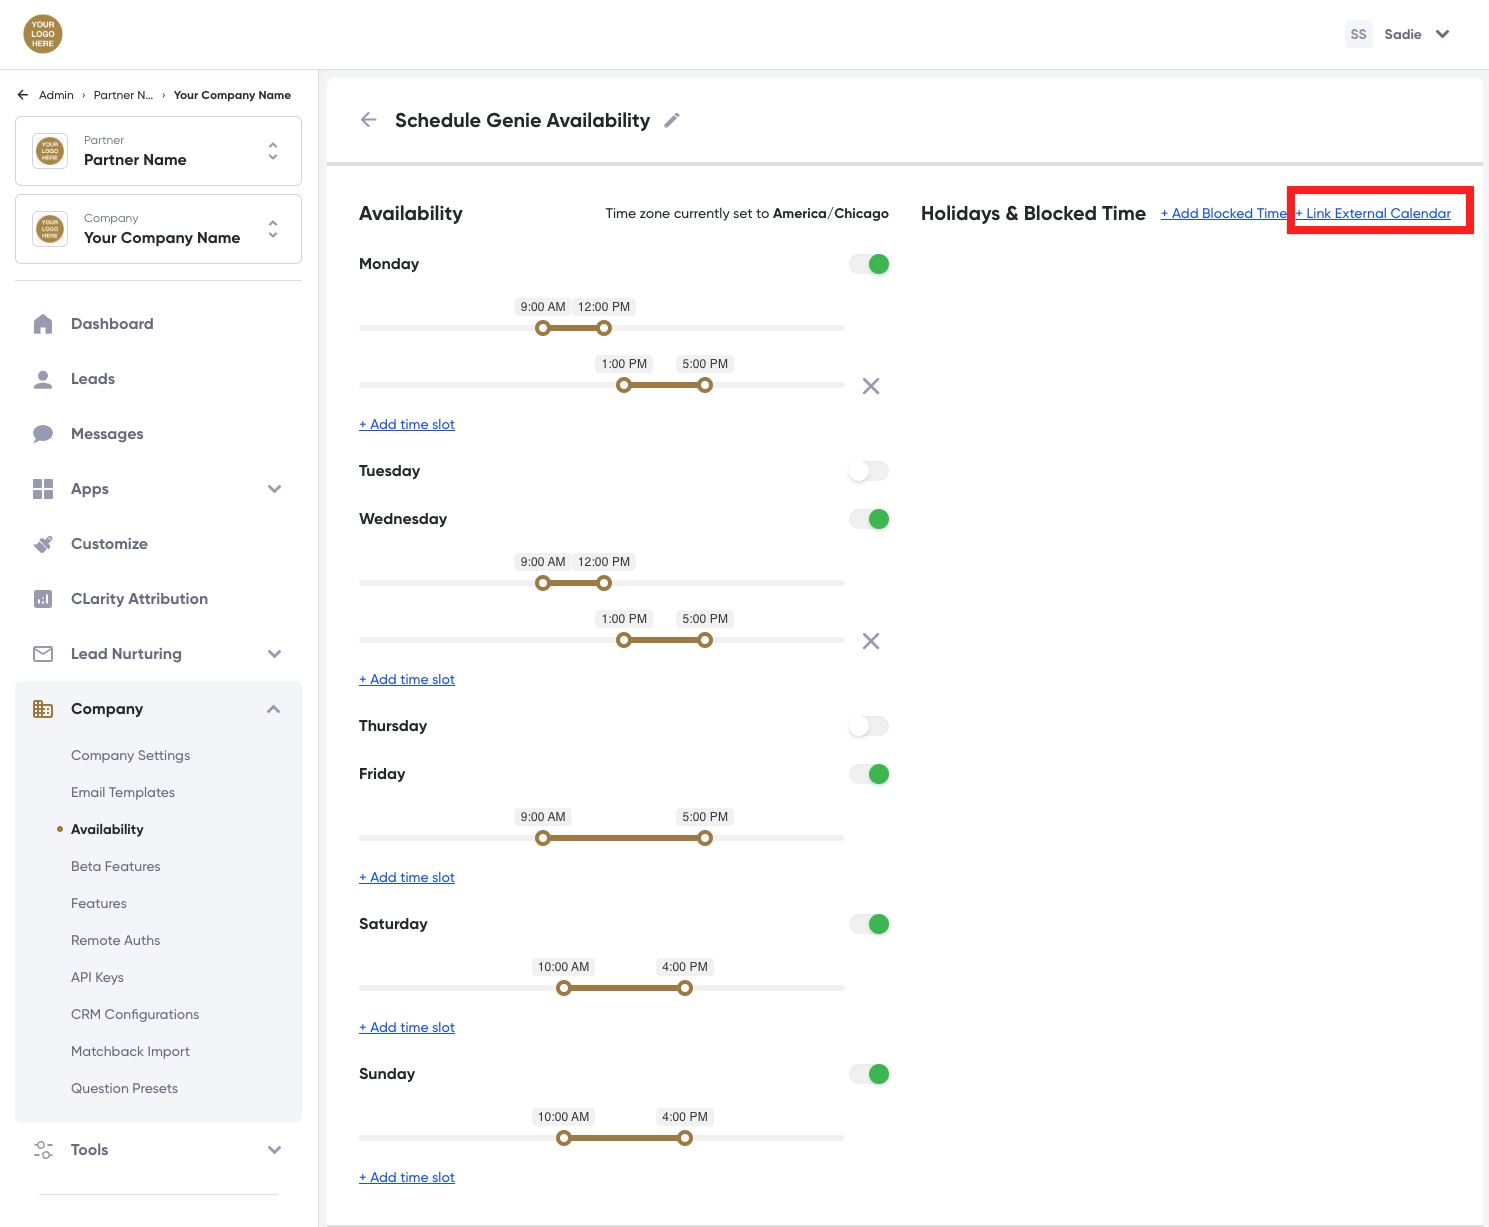This screenshot has width=1489, height=1227.
Task: Click the back arrow next to Schedule Genie Availability
Action: 369,120
